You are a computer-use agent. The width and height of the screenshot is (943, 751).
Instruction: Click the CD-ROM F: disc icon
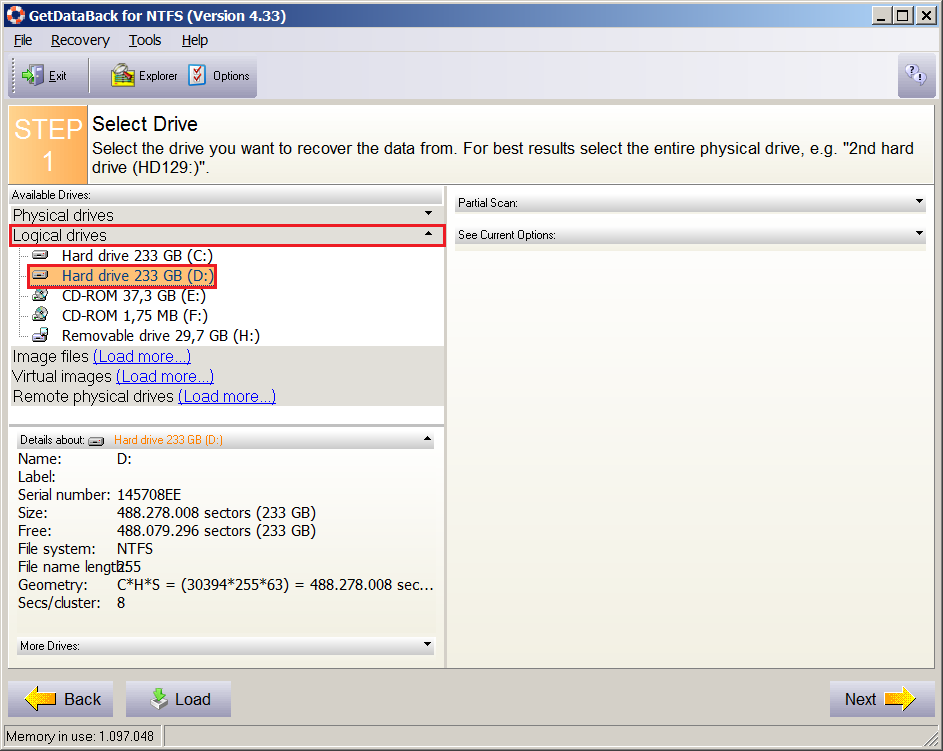pyautogui.click(x=40, y=315)
